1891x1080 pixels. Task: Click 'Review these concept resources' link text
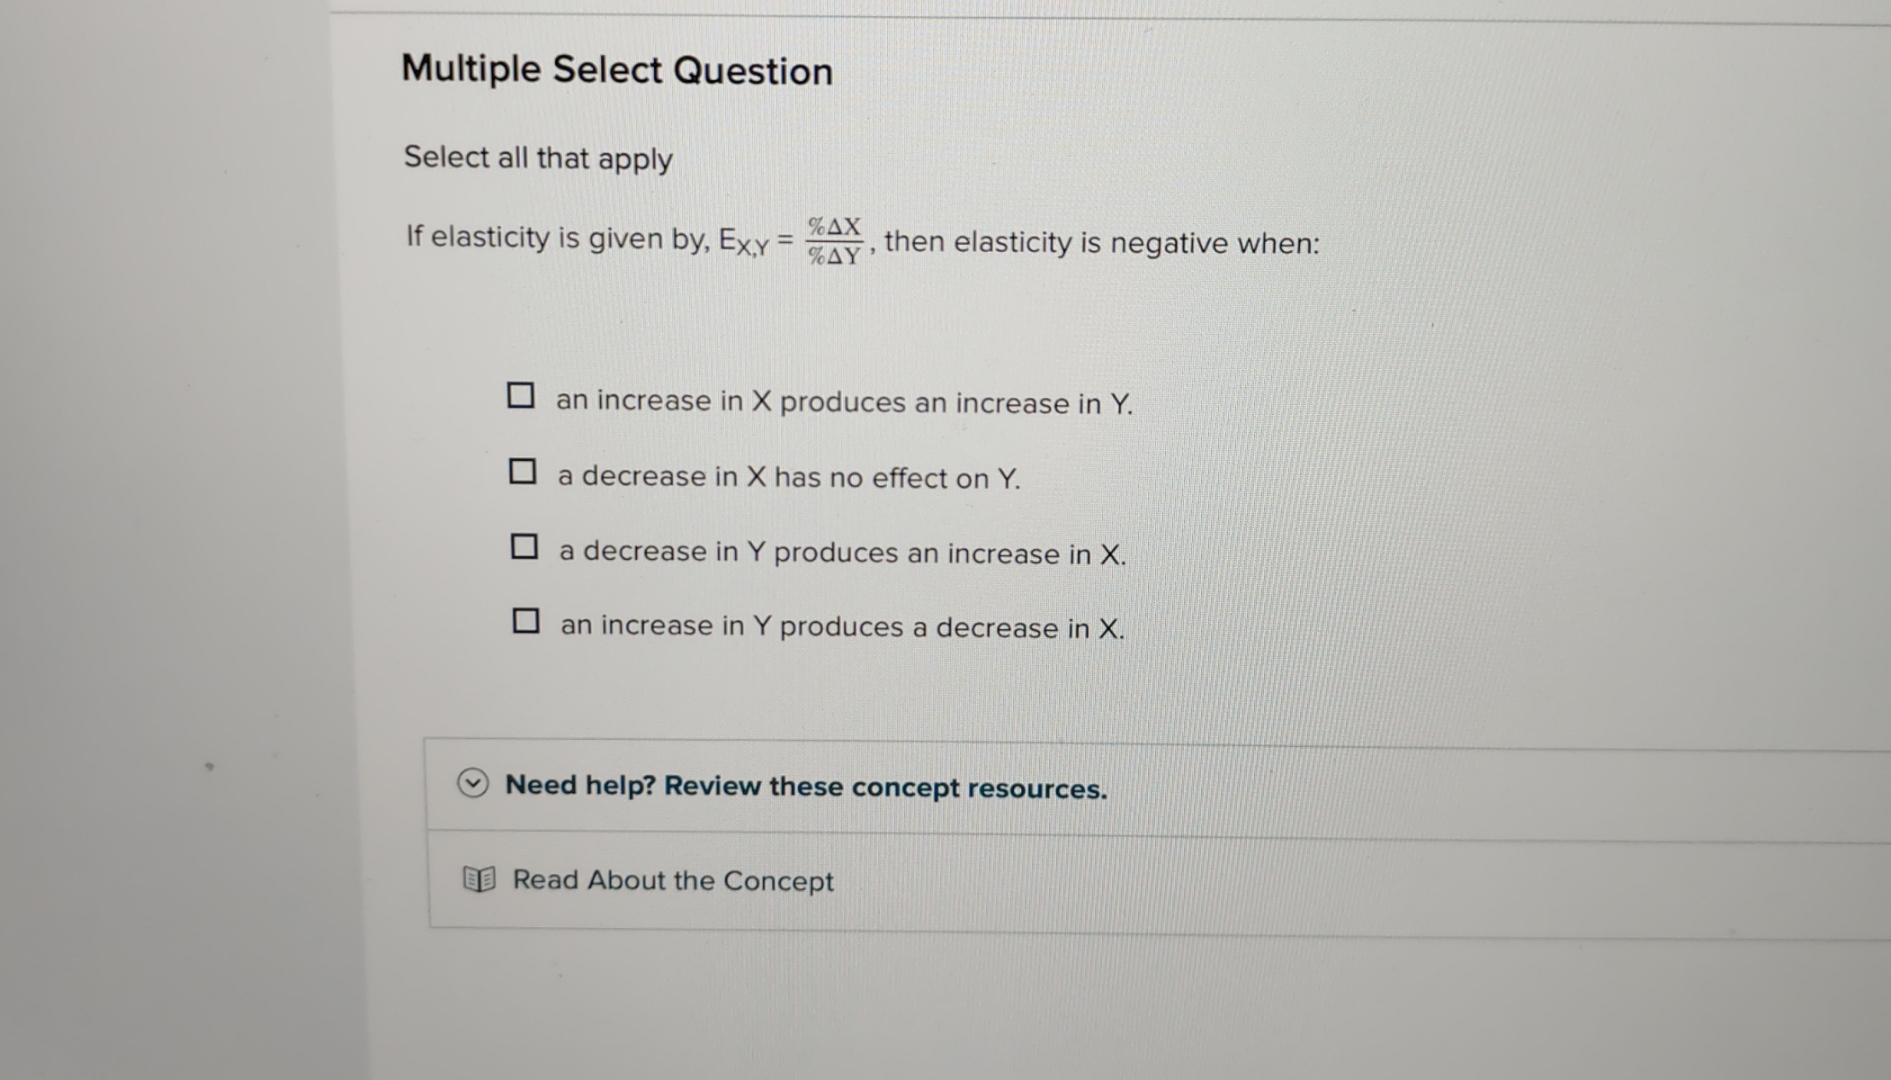coord(887,788)
